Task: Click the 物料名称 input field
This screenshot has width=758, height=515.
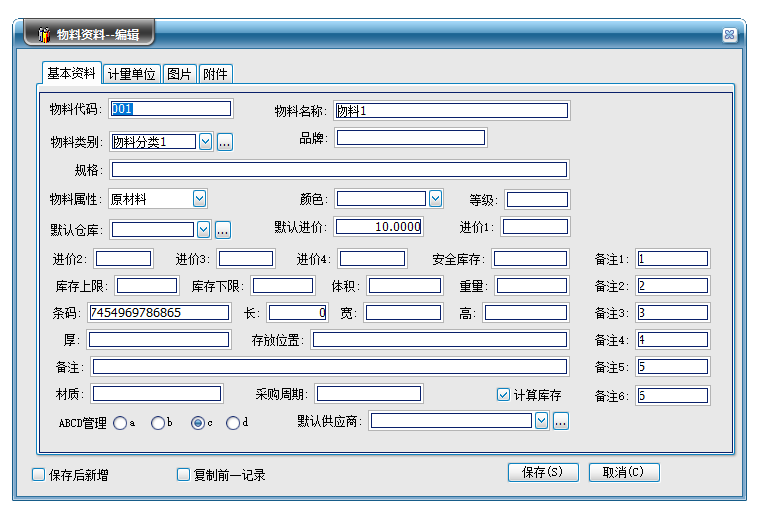Action: pos(452,110)
